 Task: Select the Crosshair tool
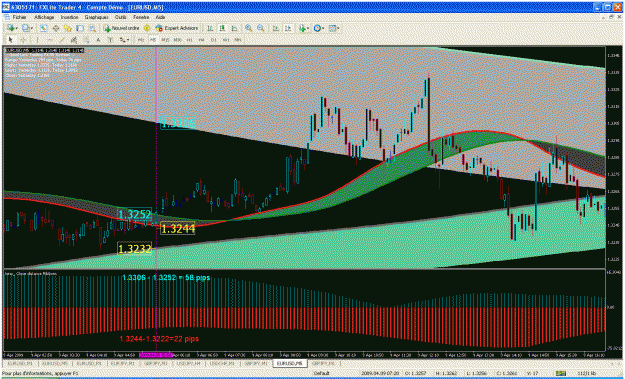pyautogui.click(x=23, y=39)
